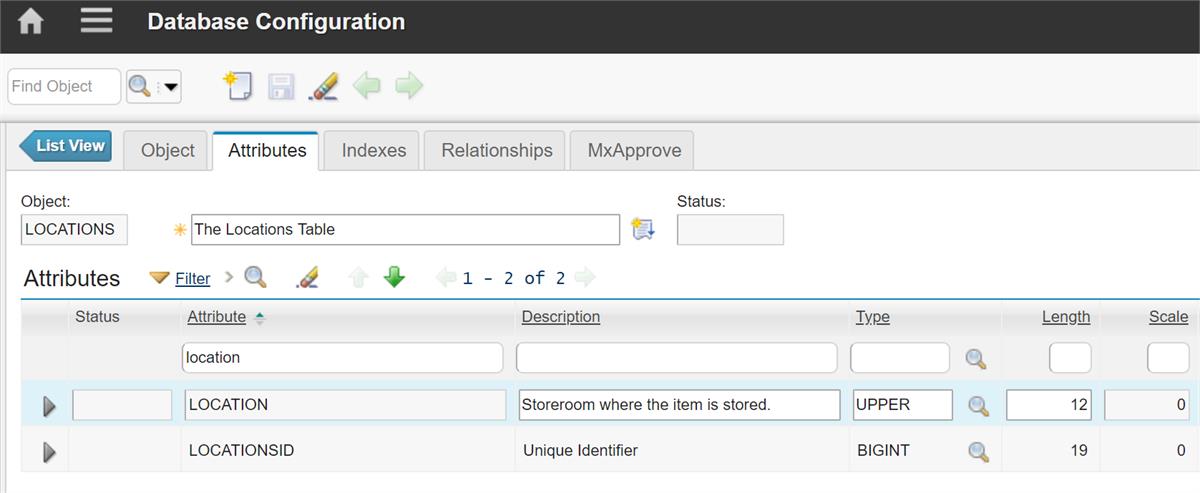Image resolution: width=1200 pixels, height=493 pixels.
Task: Toggle the attributes Filter link
Action: [x=192, y=279]
